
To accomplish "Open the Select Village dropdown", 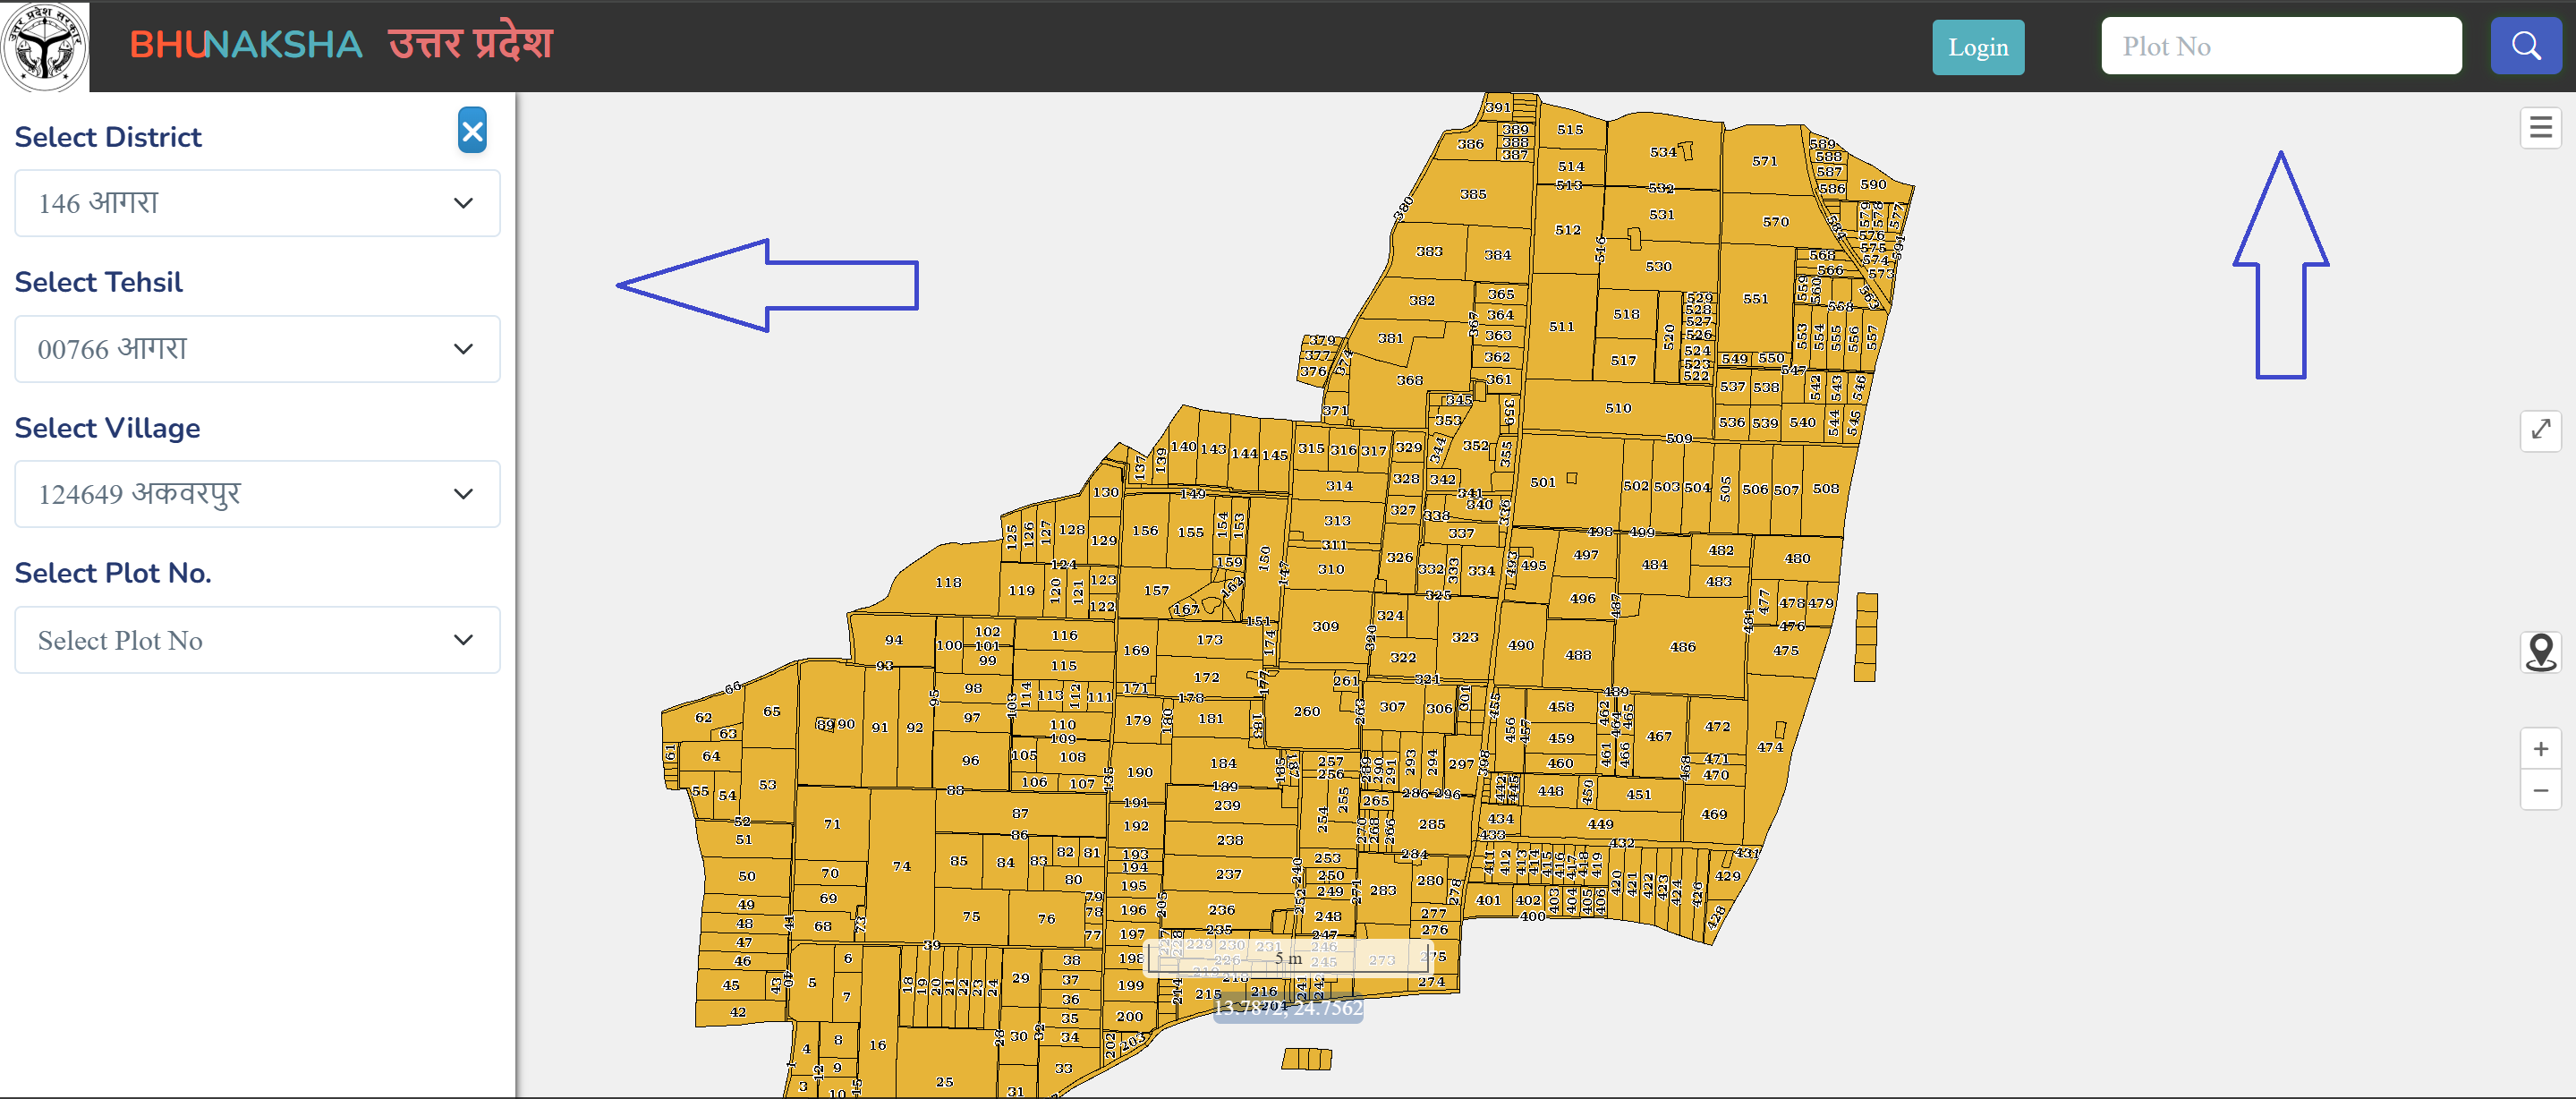I will [x=257, y=494].
